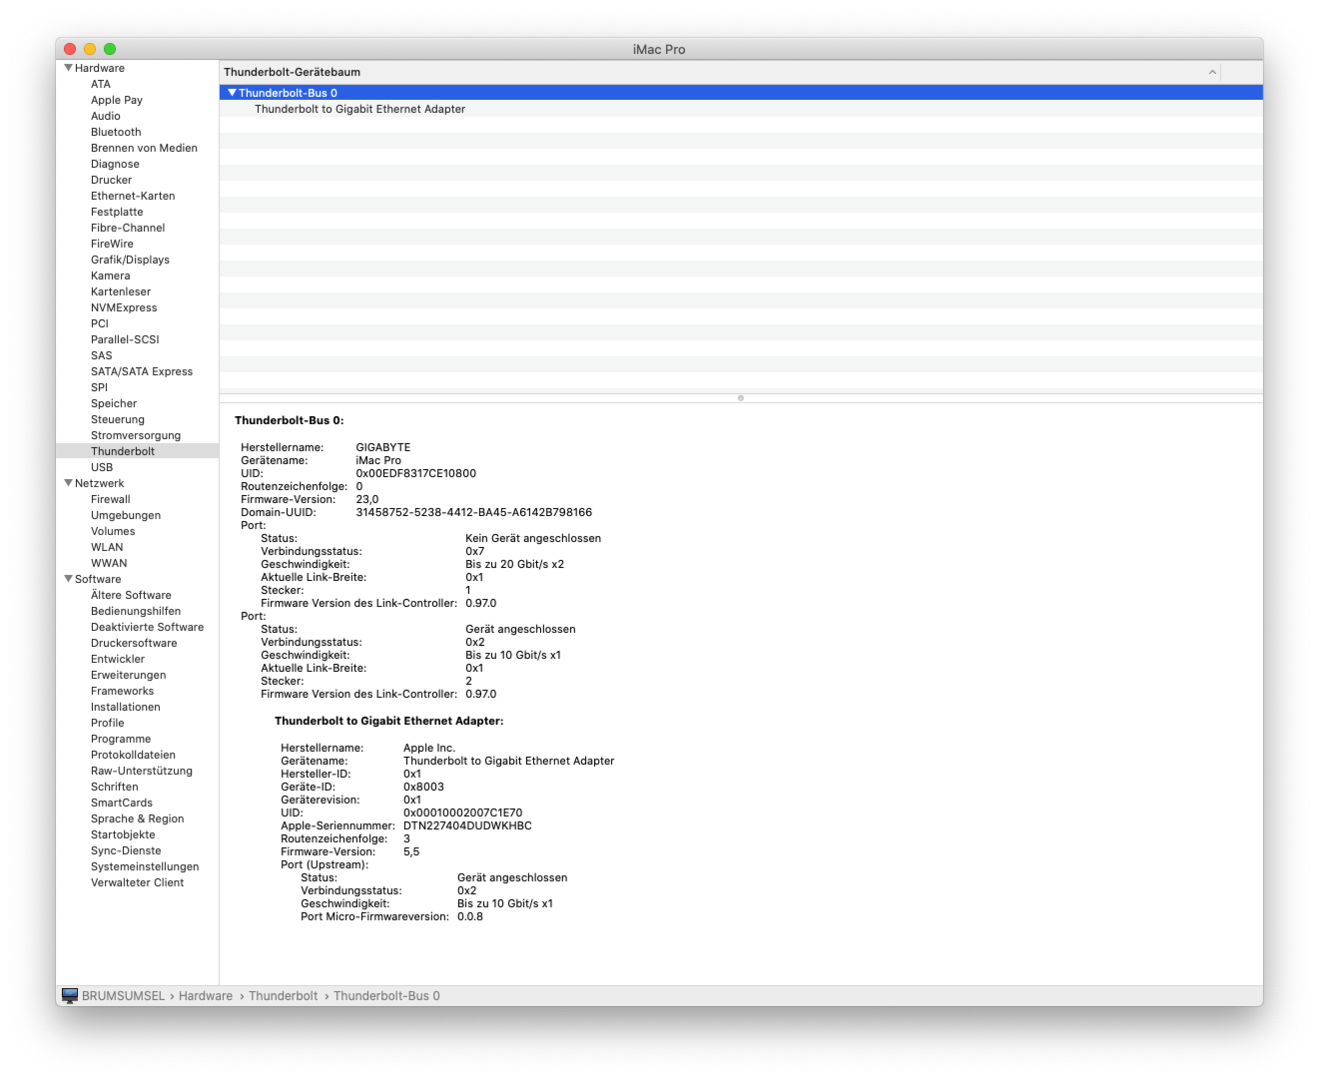Select SPI in sidebar
The width and height of the screenshot is (1319, 1080).
pos(99,388)
